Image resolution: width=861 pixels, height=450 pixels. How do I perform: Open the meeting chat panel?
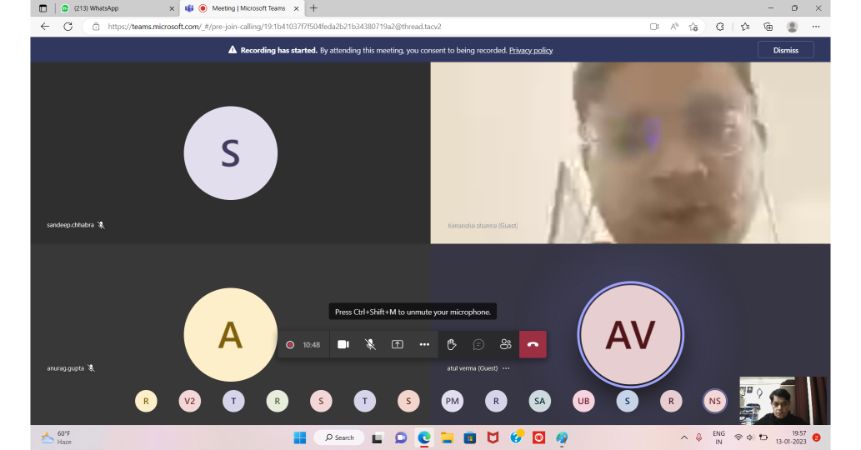coord(478,344)
